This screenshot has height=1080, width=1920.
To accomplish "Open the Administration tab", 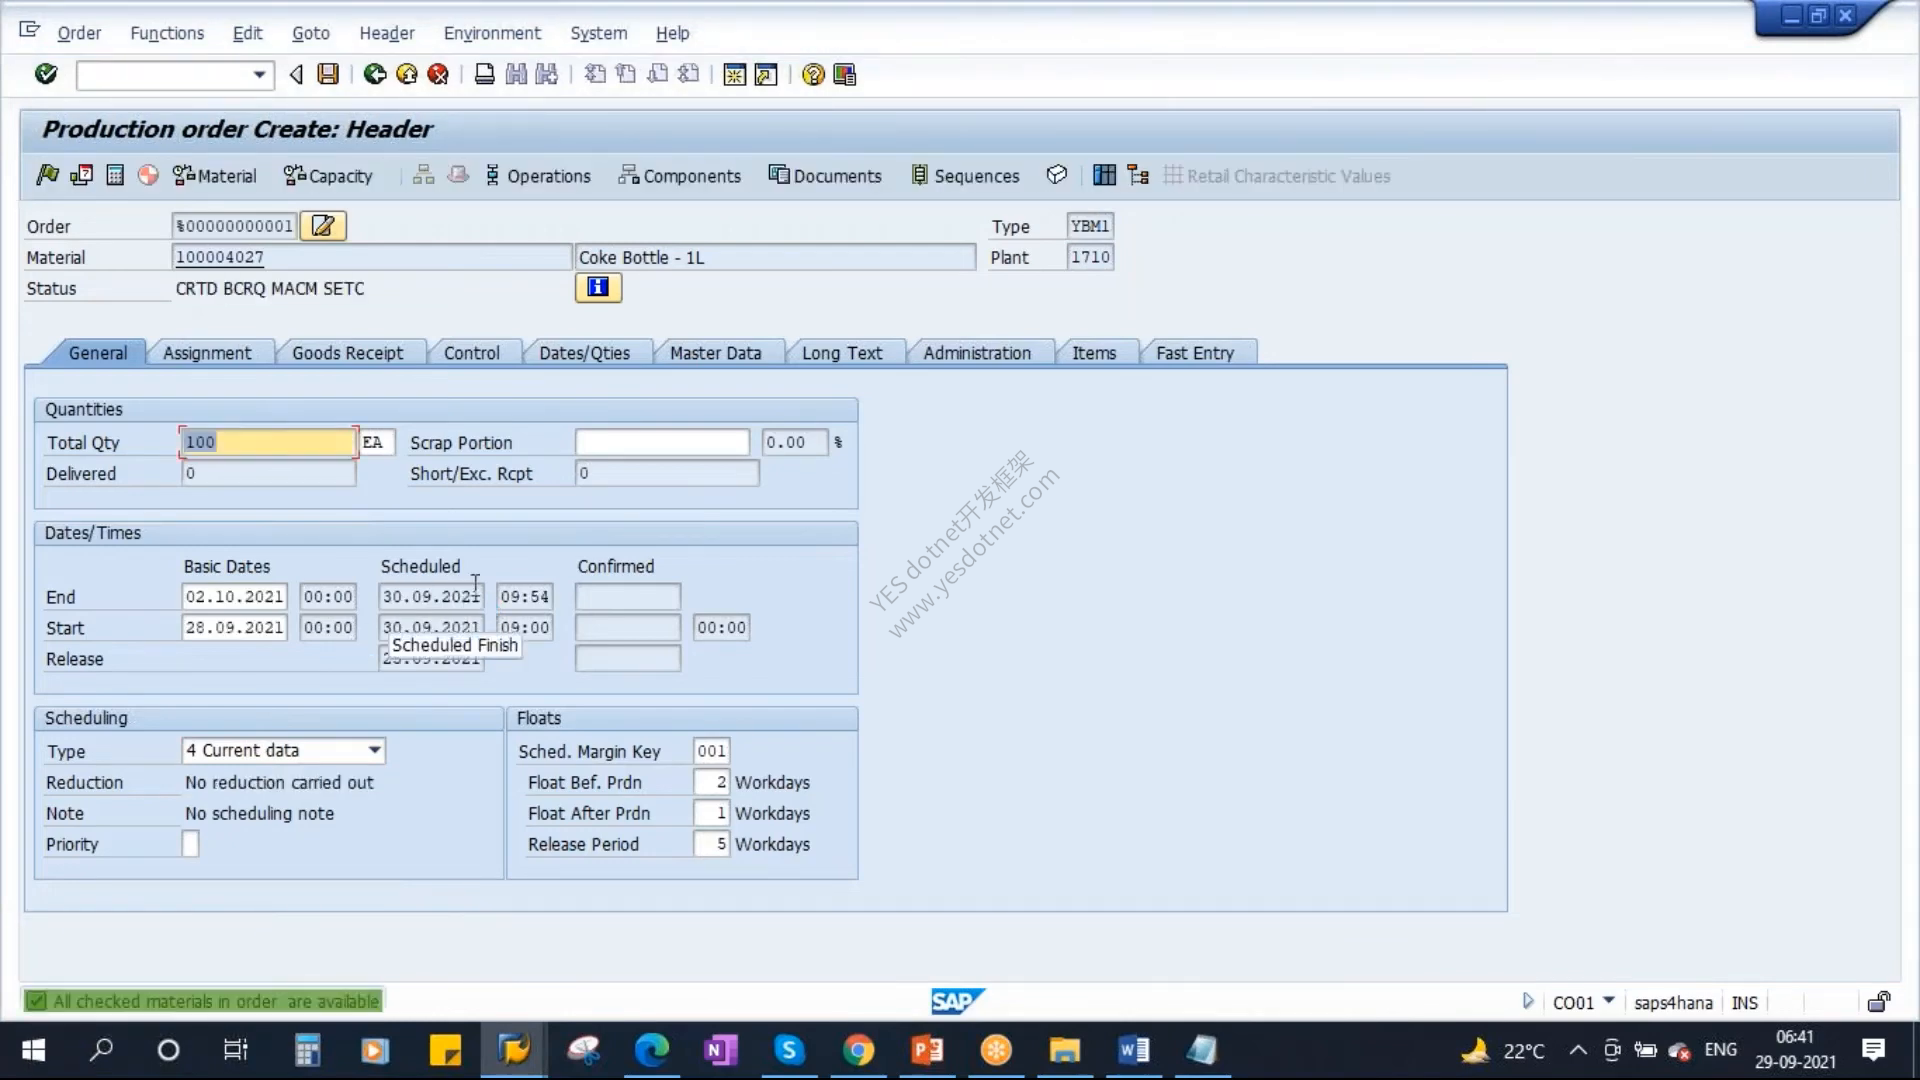I will coord(977,353).
